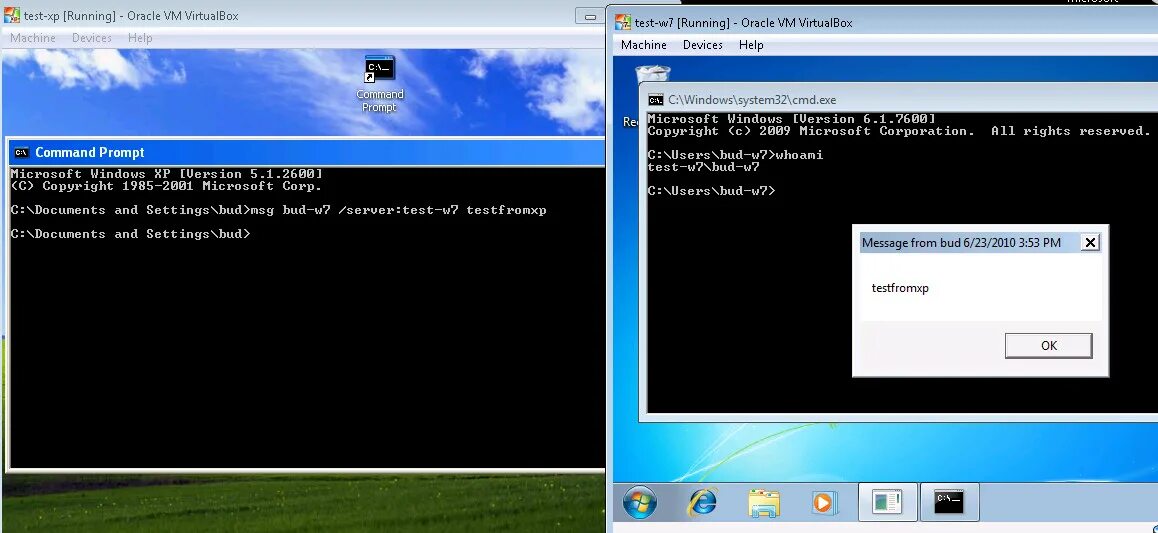Click the test-w7 VirtualBox title bar
Viewport: 1158px width, 533px height.
882,22
